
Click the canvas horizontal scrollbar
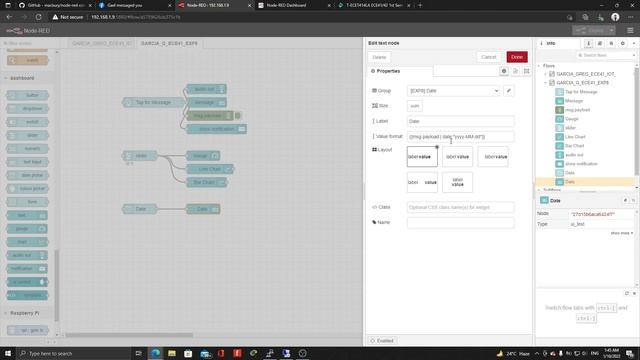pos(130,335)
